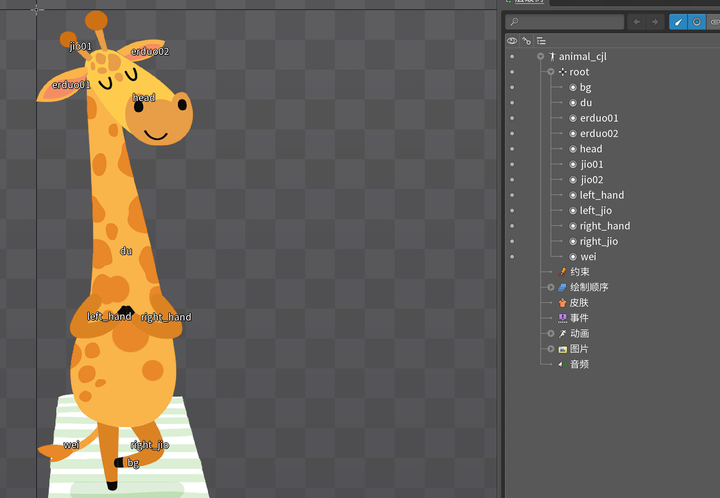Image resolution: width=720 pixels, height=498 pixels.
Task: Click the back arrow in tree panel
Action: click(x=636, y=22)
